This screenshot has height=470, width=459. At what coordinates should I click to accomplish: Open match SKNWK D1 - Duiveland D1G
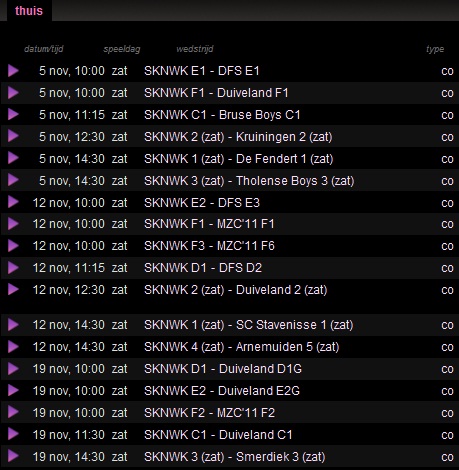click(x=223, y=369)
